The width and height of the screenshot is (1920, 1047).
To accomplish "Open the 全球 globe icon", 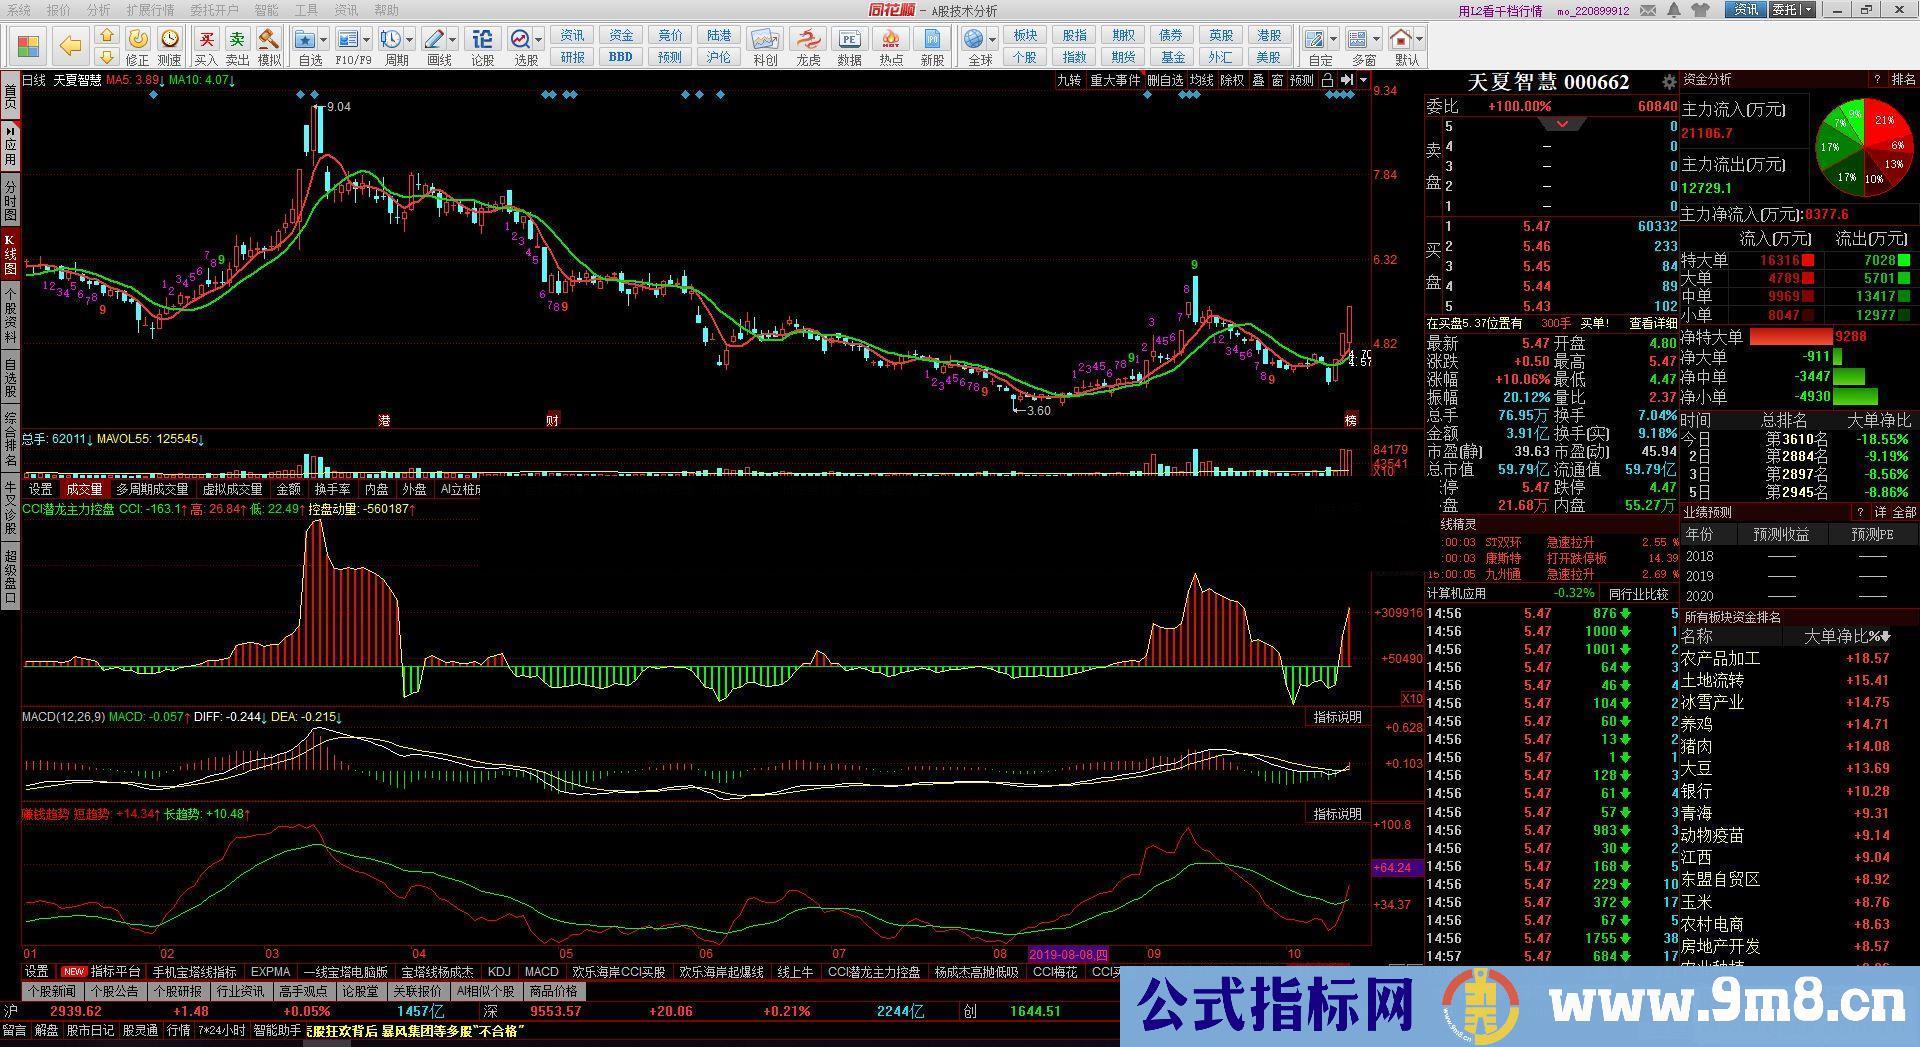I will (974, 39).
